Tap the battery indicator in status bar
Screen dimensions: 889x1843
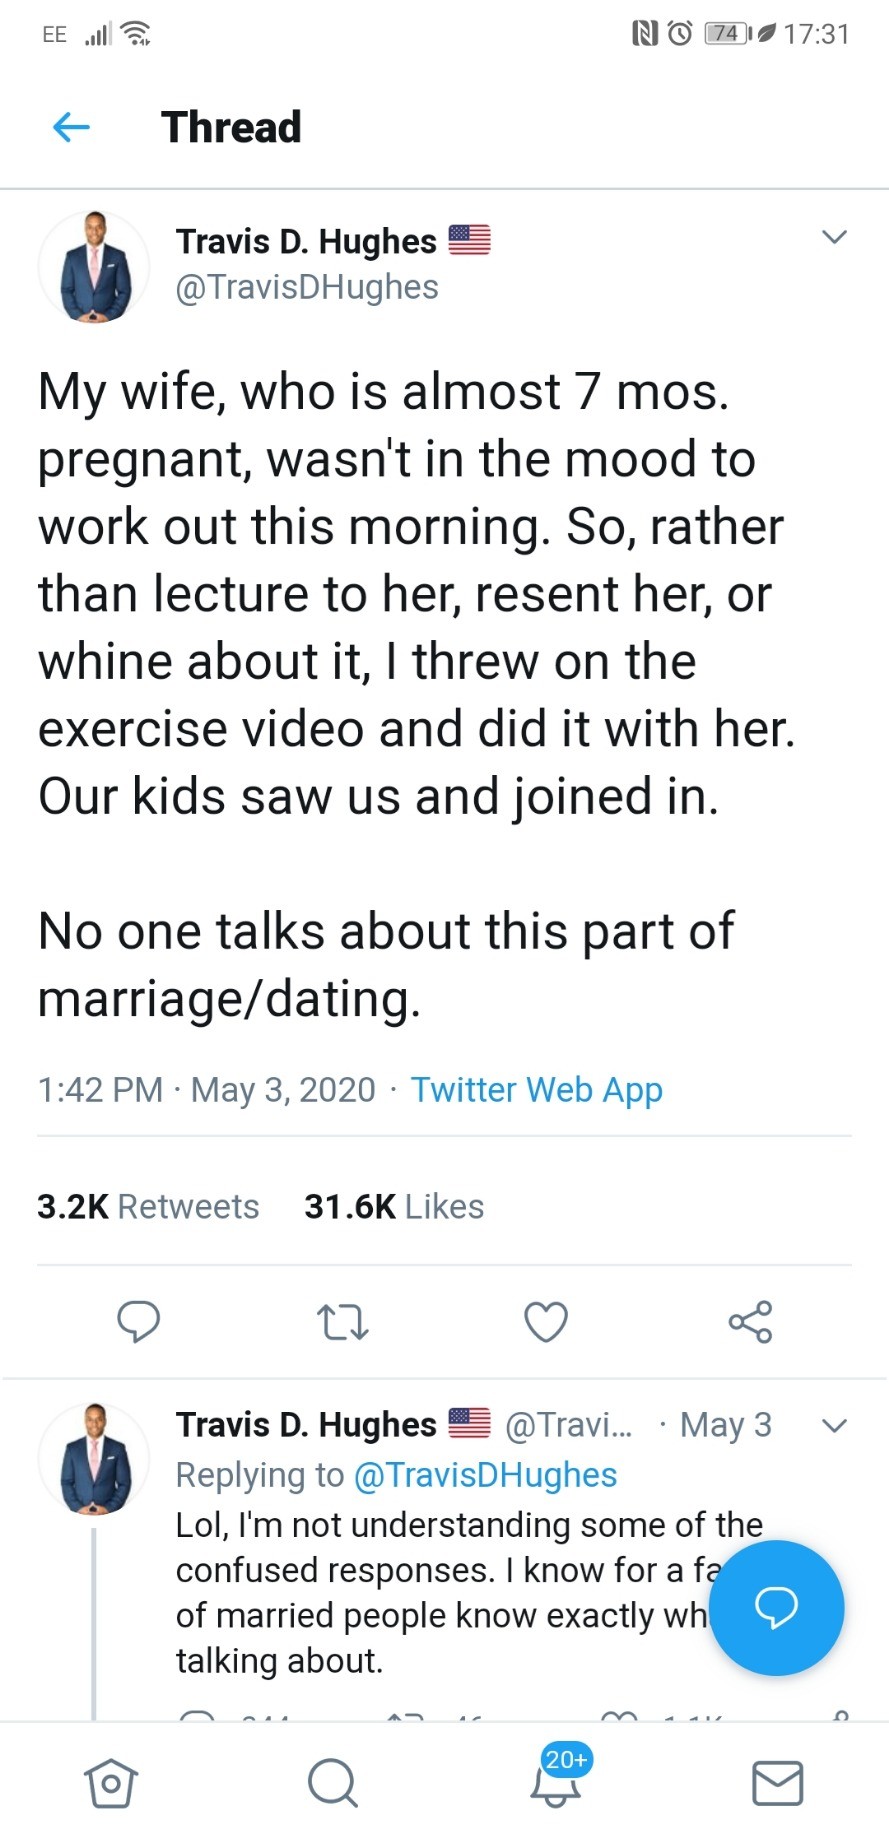click(727, 34)
